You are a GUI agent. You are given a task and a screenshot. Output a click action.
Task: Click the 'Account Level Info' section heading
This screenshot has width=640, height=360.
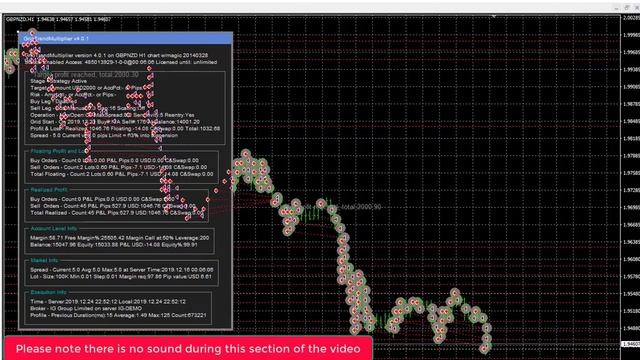pos(53,229)
